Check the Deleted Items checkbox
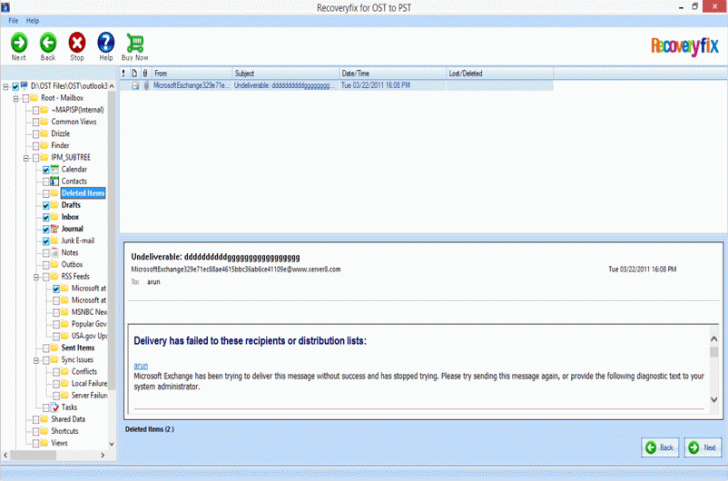Screen dimensions: 728x481 click(x=46, y=193)
